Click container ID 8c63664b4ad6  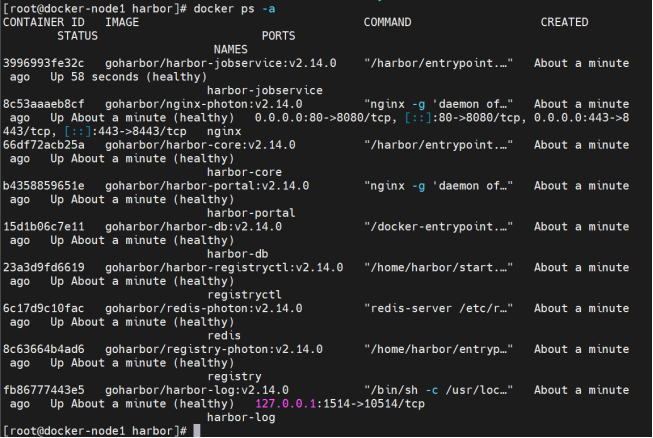coord(44,349)
